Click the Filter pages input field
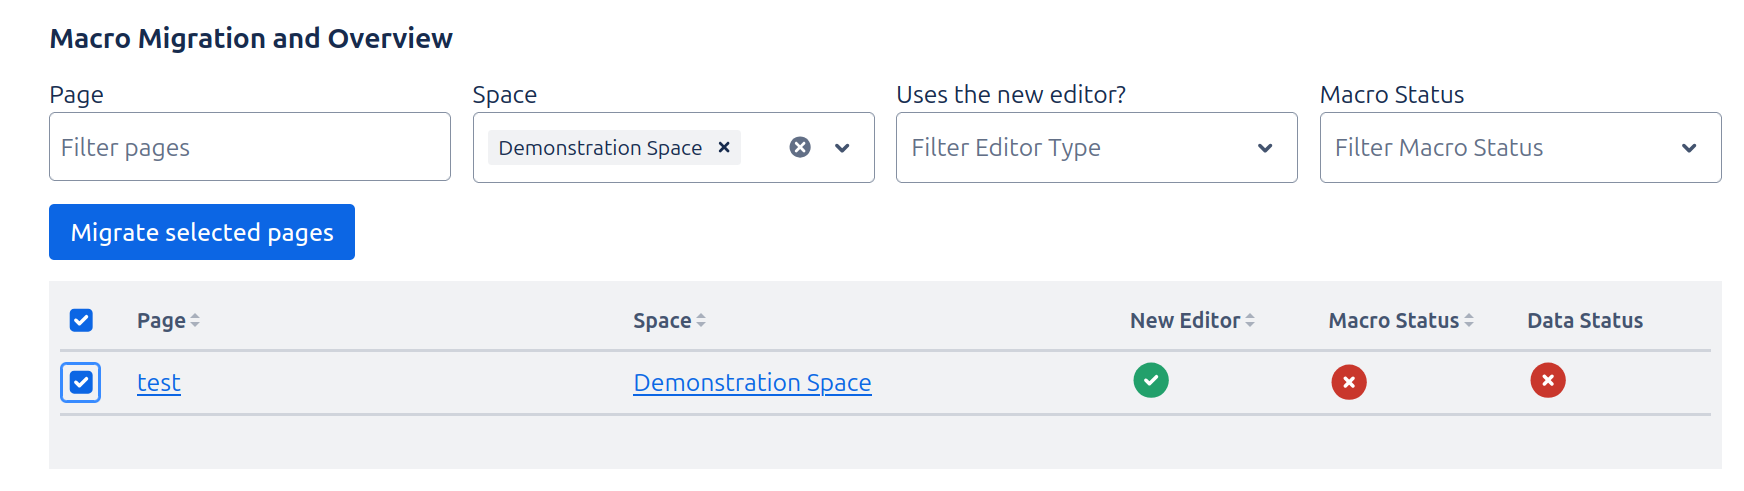 point(250,148)
